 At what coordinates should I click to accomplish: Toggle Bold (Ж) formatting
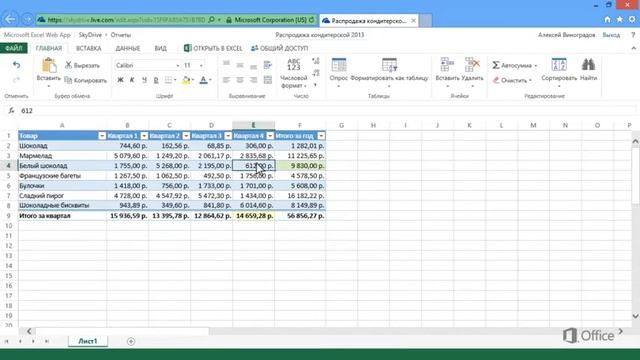pos(120,80)
